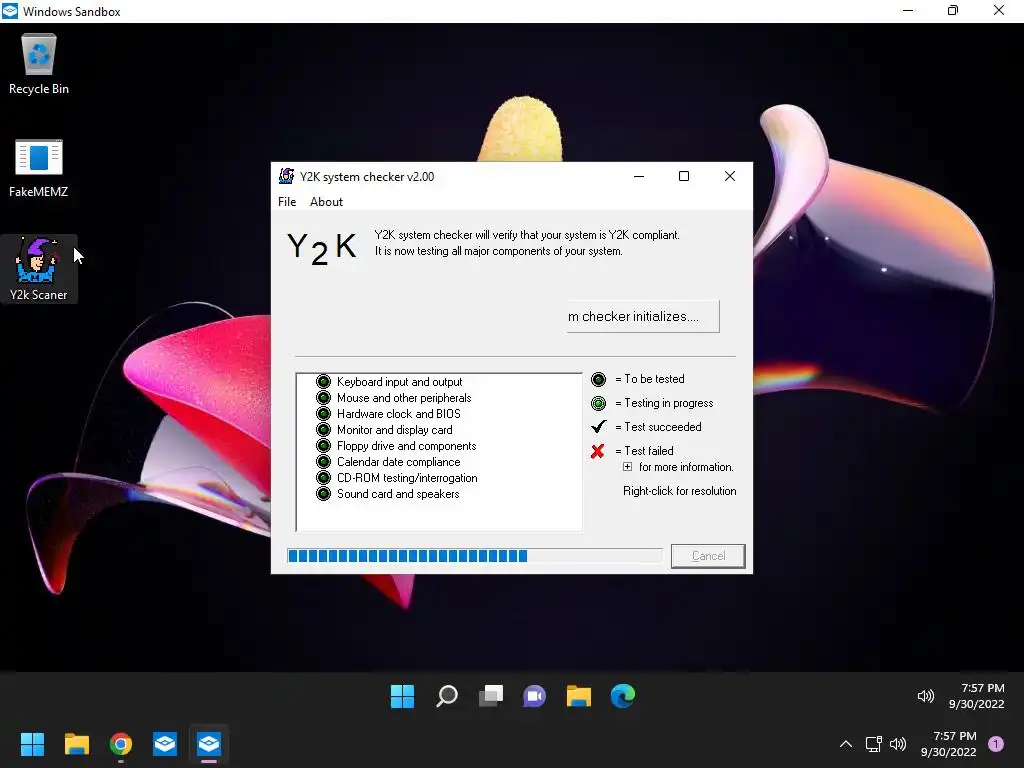Select the Y2k Scaner desktop icon
This screenshot has width=1024, height=768.
tap(39, 269)
